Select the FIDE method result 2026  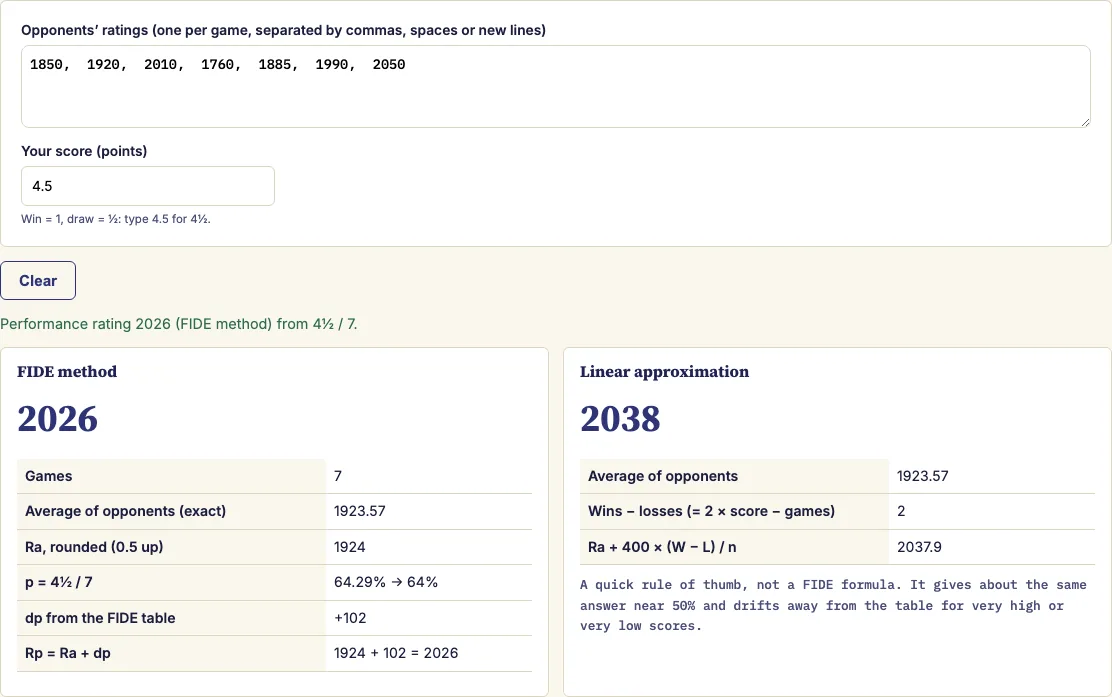(57, 418)
